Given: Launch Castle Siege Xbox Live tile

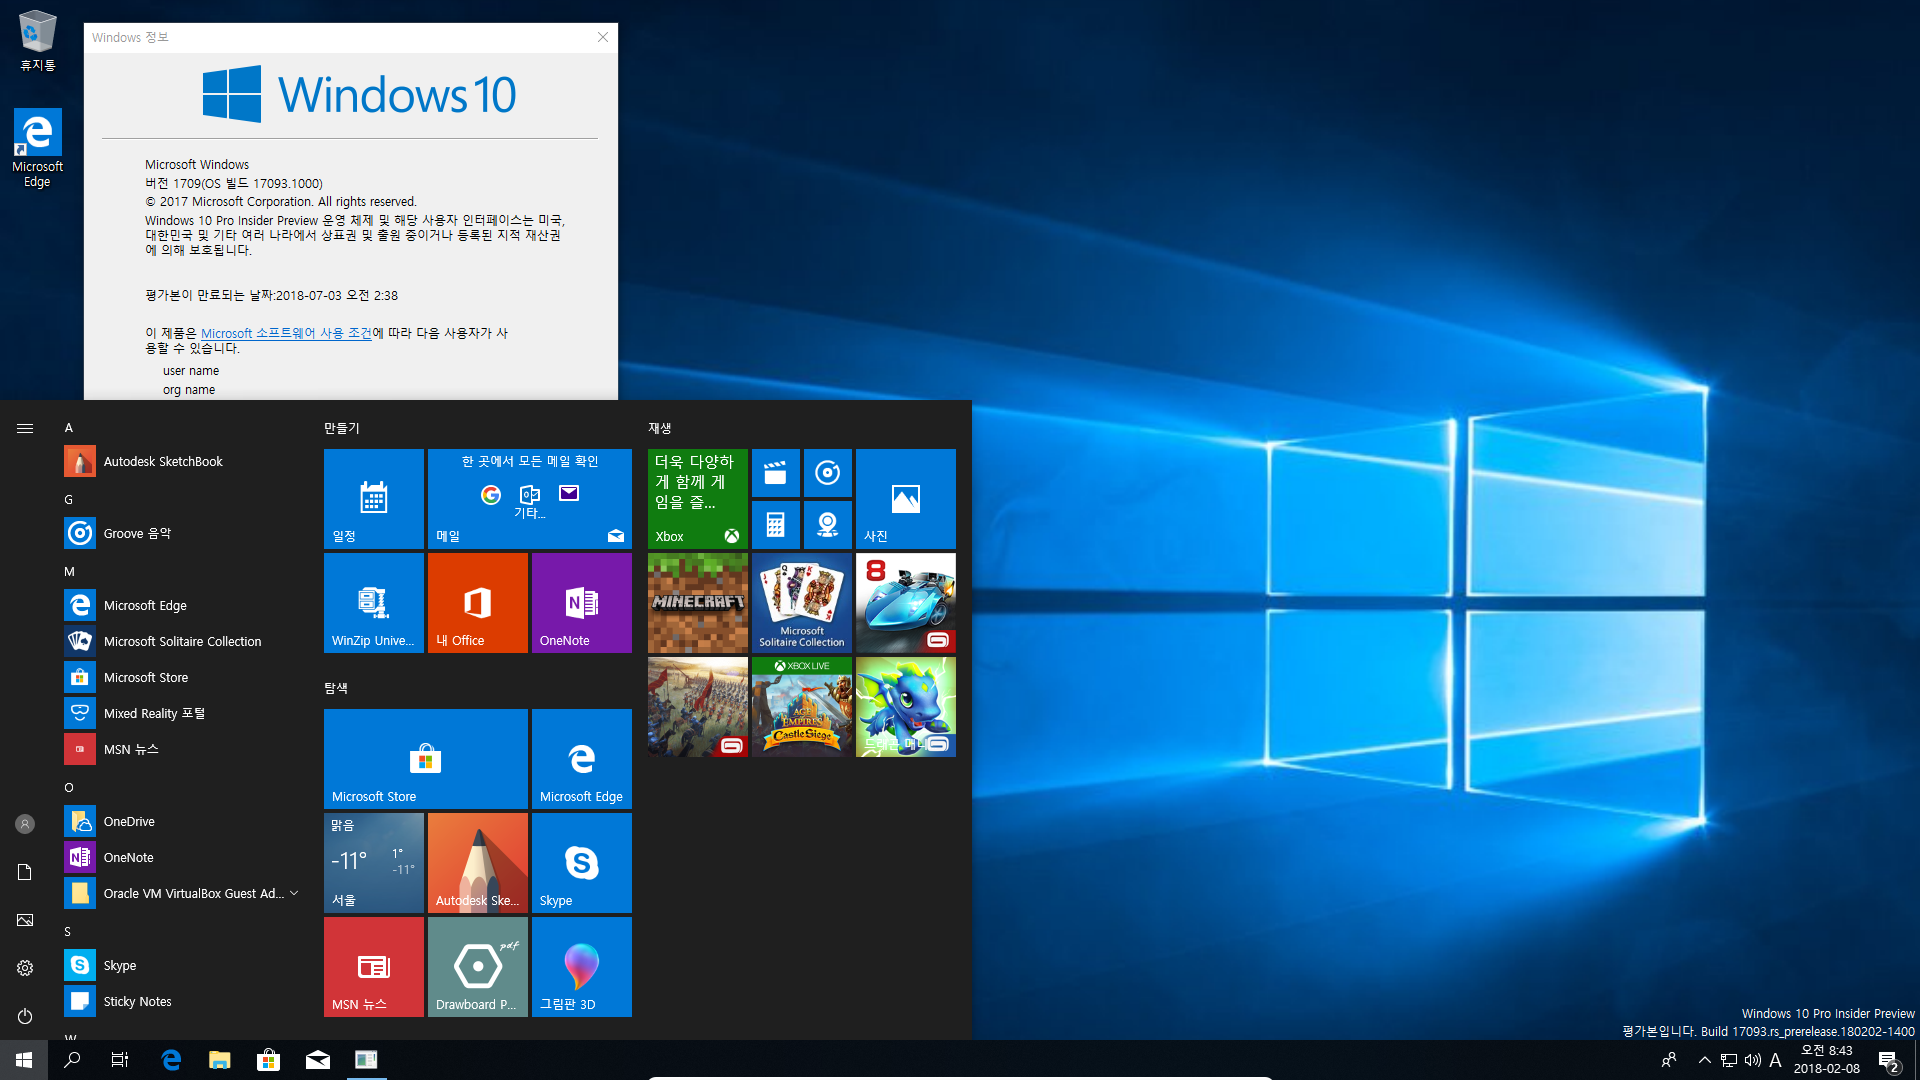Looking at the screenshot, I should pos(802,707).
